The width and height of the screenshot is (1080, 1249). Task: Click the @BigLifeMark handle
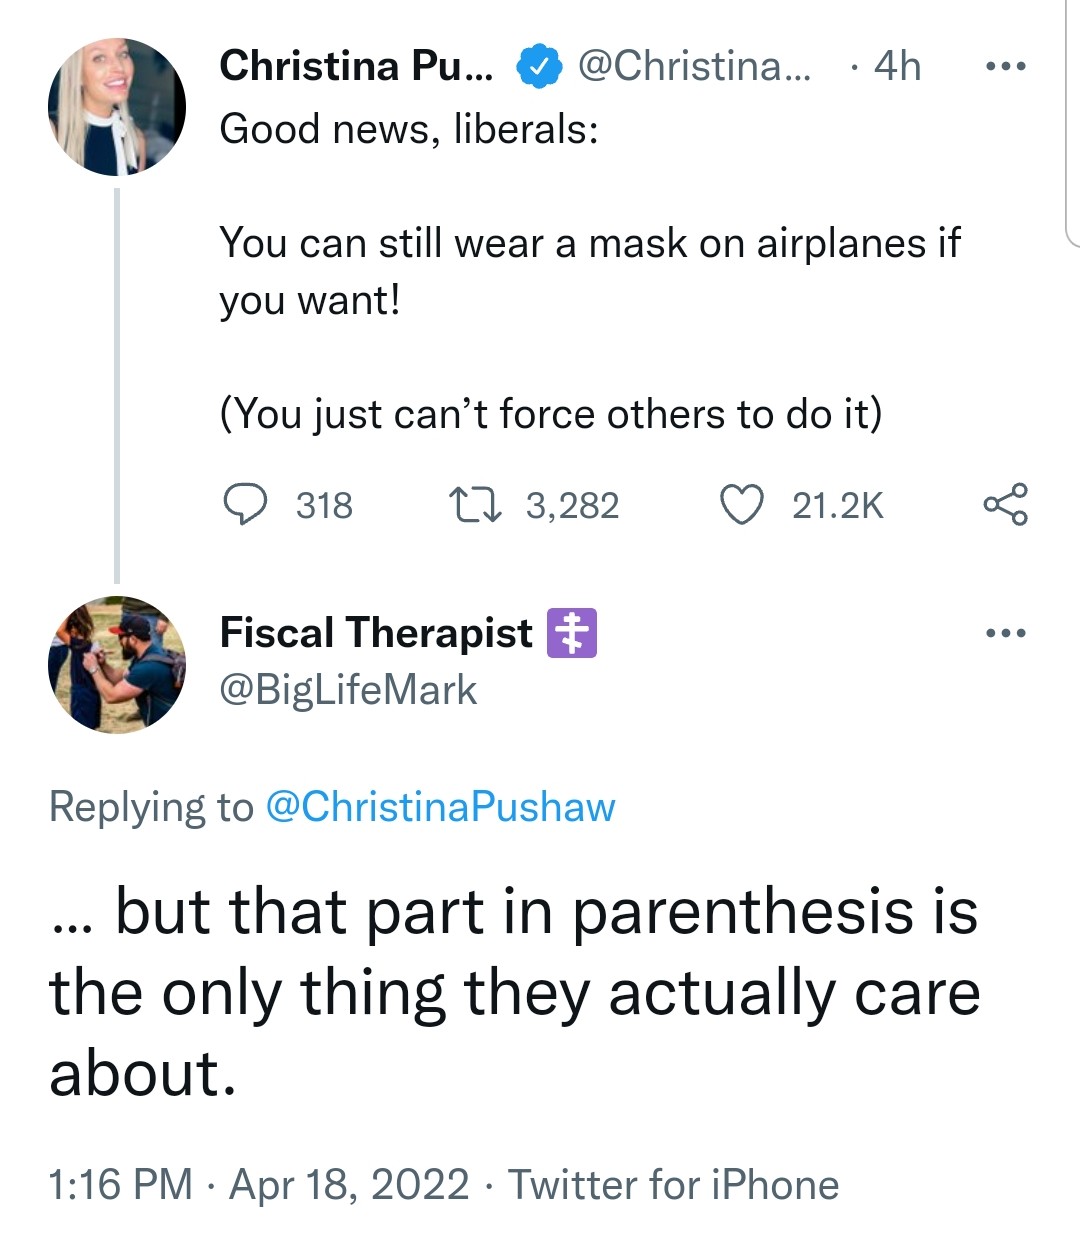click(348, 690)
